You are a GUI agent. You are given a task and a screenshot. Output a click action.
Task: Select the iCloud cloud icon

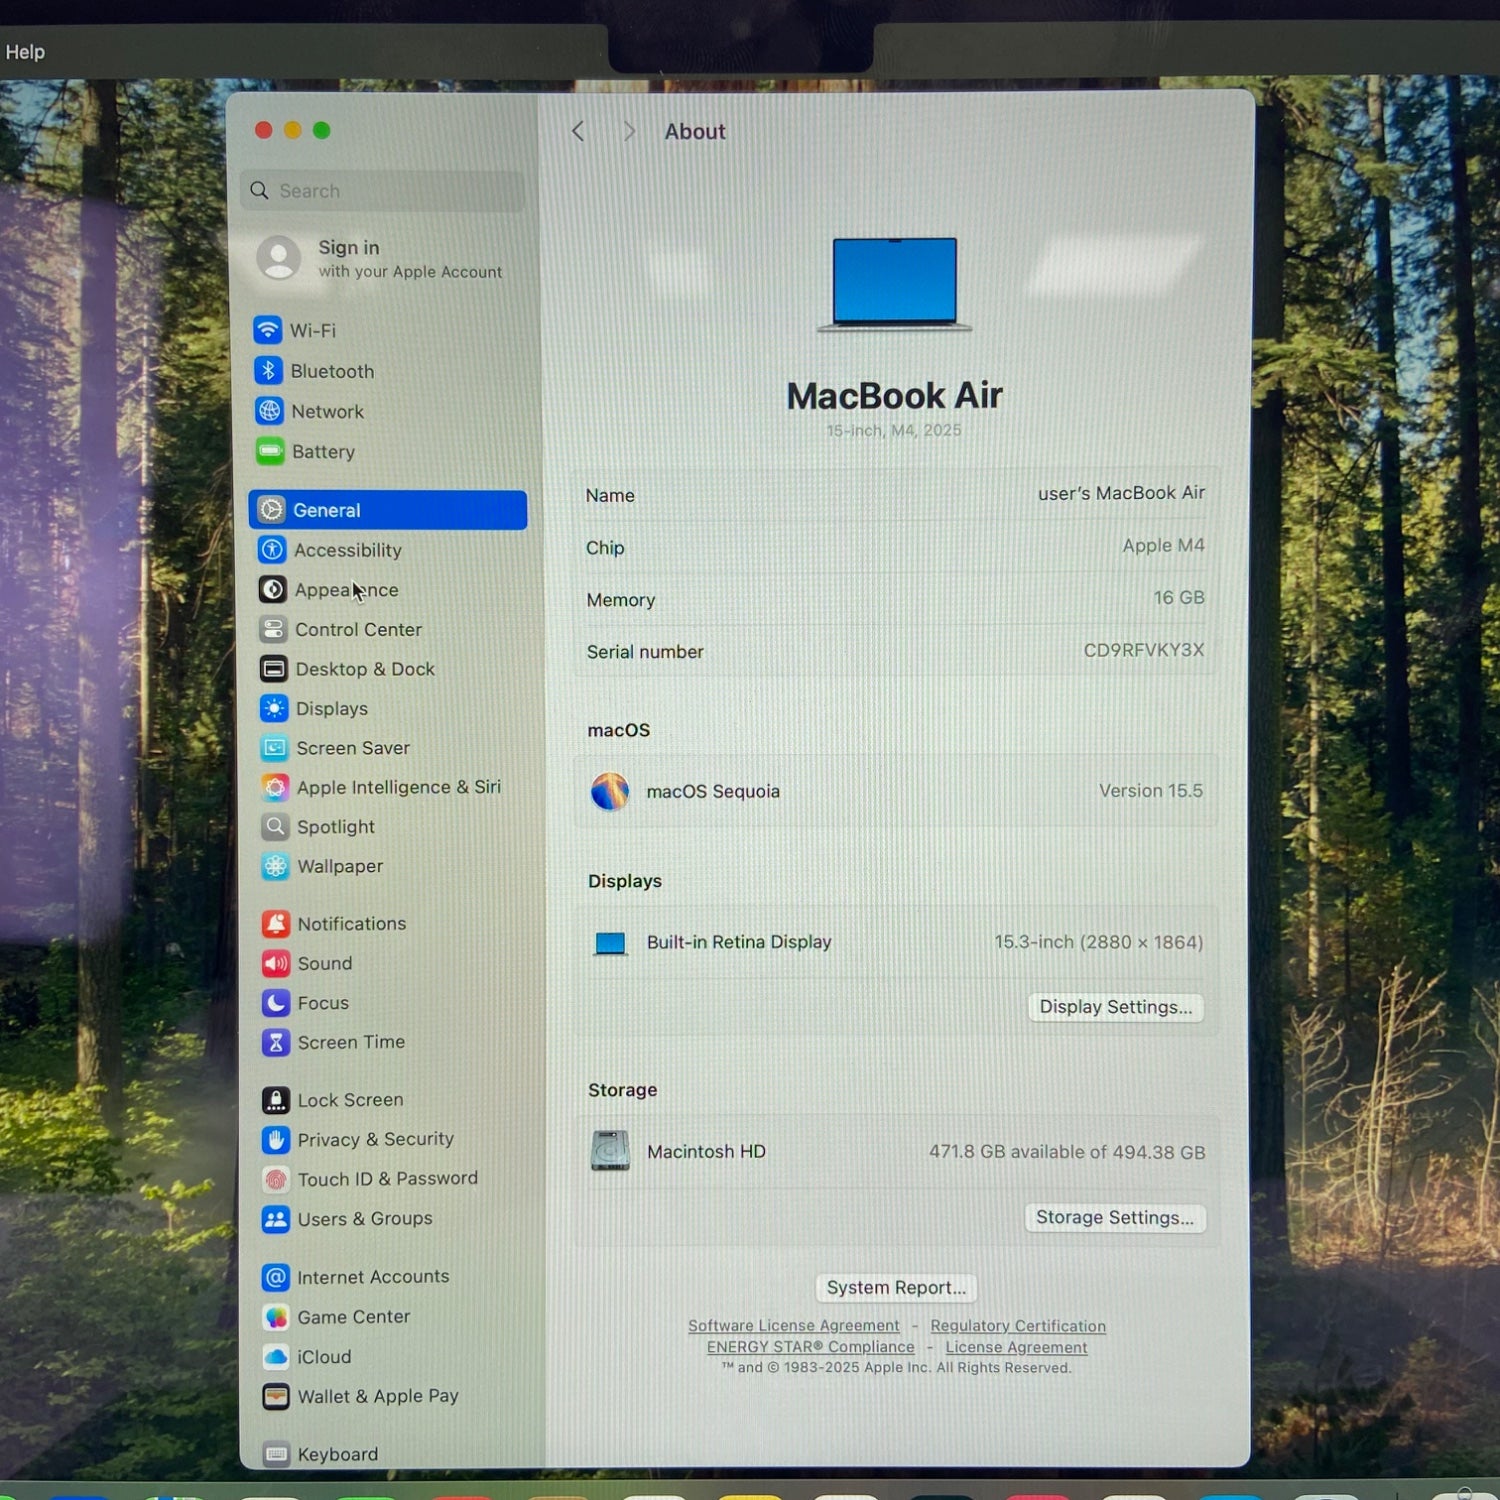coord(276,1356)
